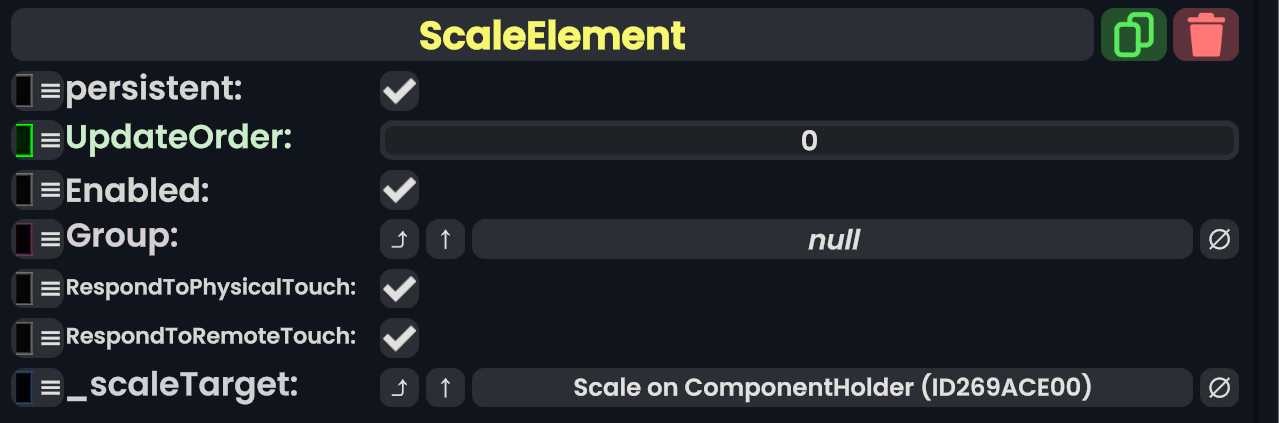The height and width of the screenshot is (423, 1279).
Task: Click the Group field's bent-arrow button
Action: click(399, 240)
